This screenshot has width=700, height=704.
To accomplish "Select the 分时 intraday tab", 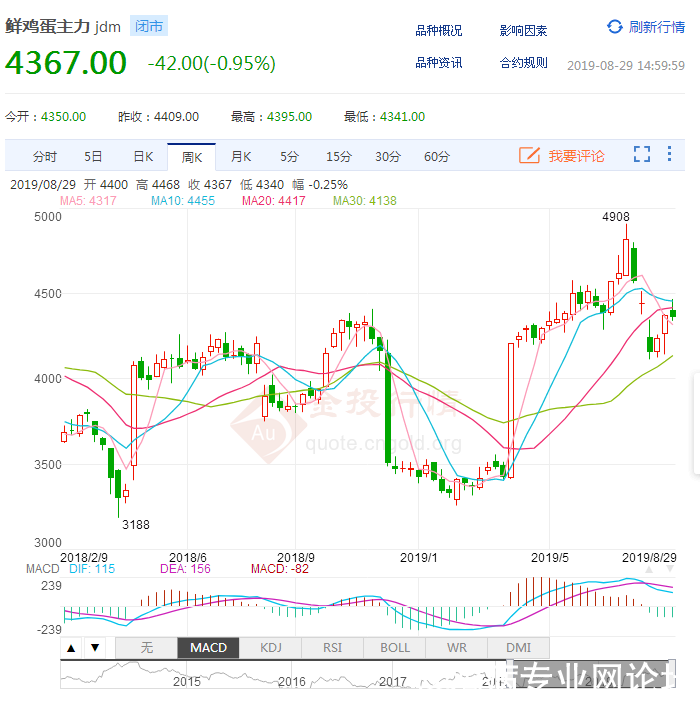I will (45, 156).
